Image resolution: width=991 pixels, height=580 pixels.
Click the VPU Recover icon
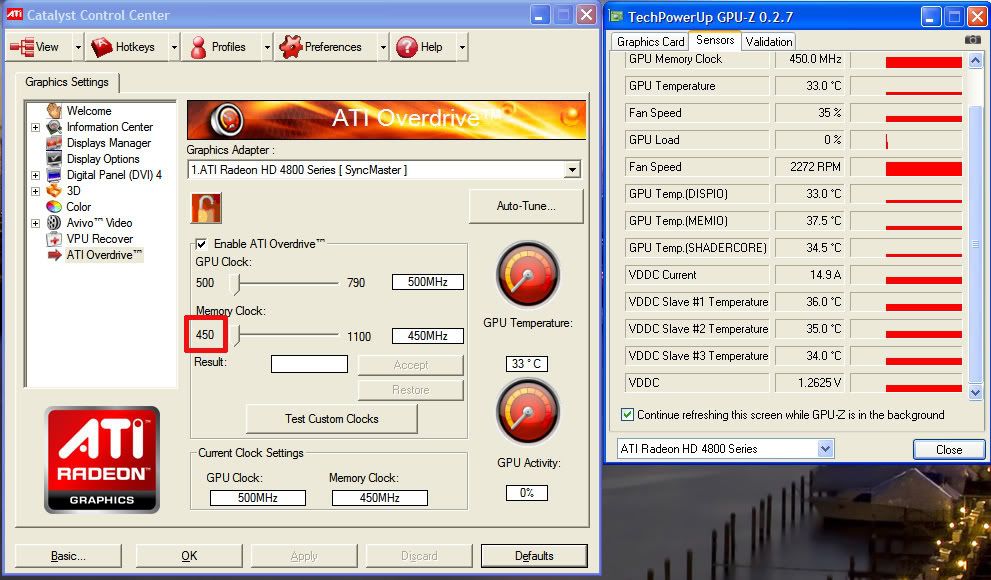pos(54,239)
